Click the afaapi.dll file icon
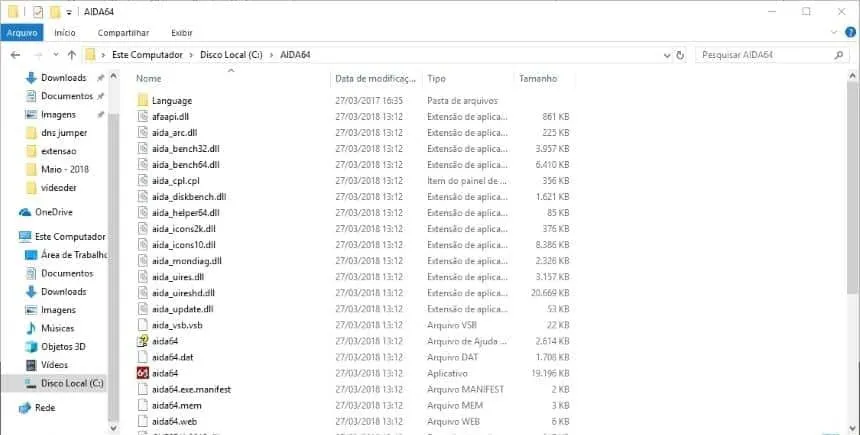 pyautogui.click(x=143, y=116)
